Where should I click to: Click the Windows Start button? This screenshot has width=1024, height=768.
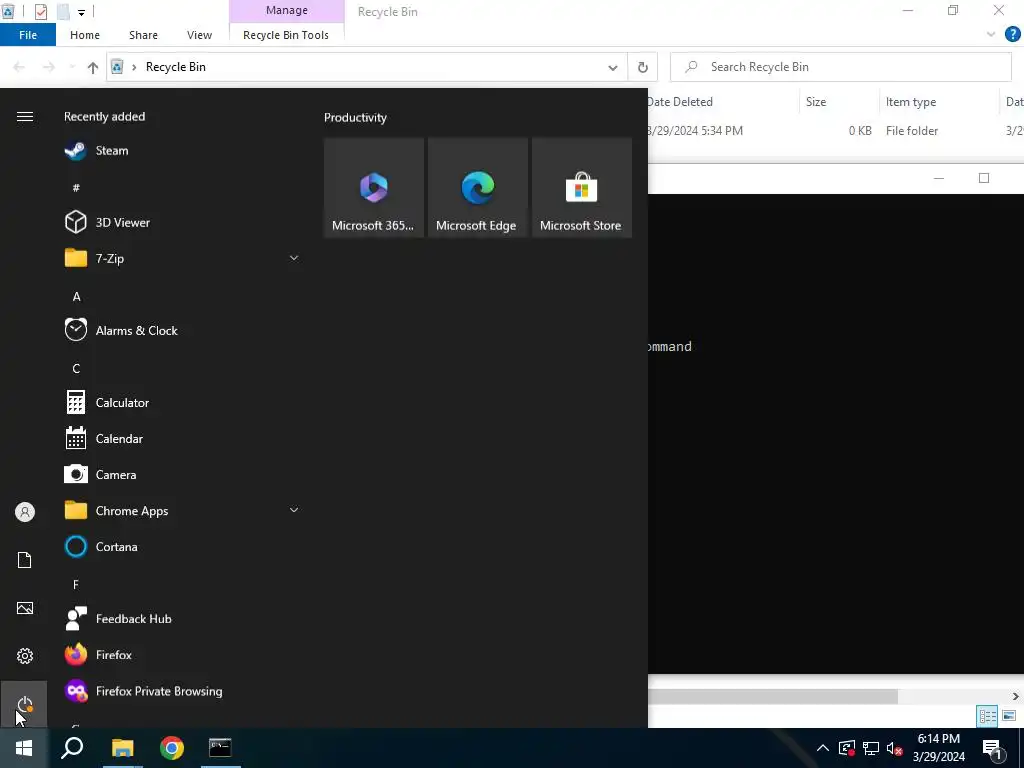coord(24,748)
